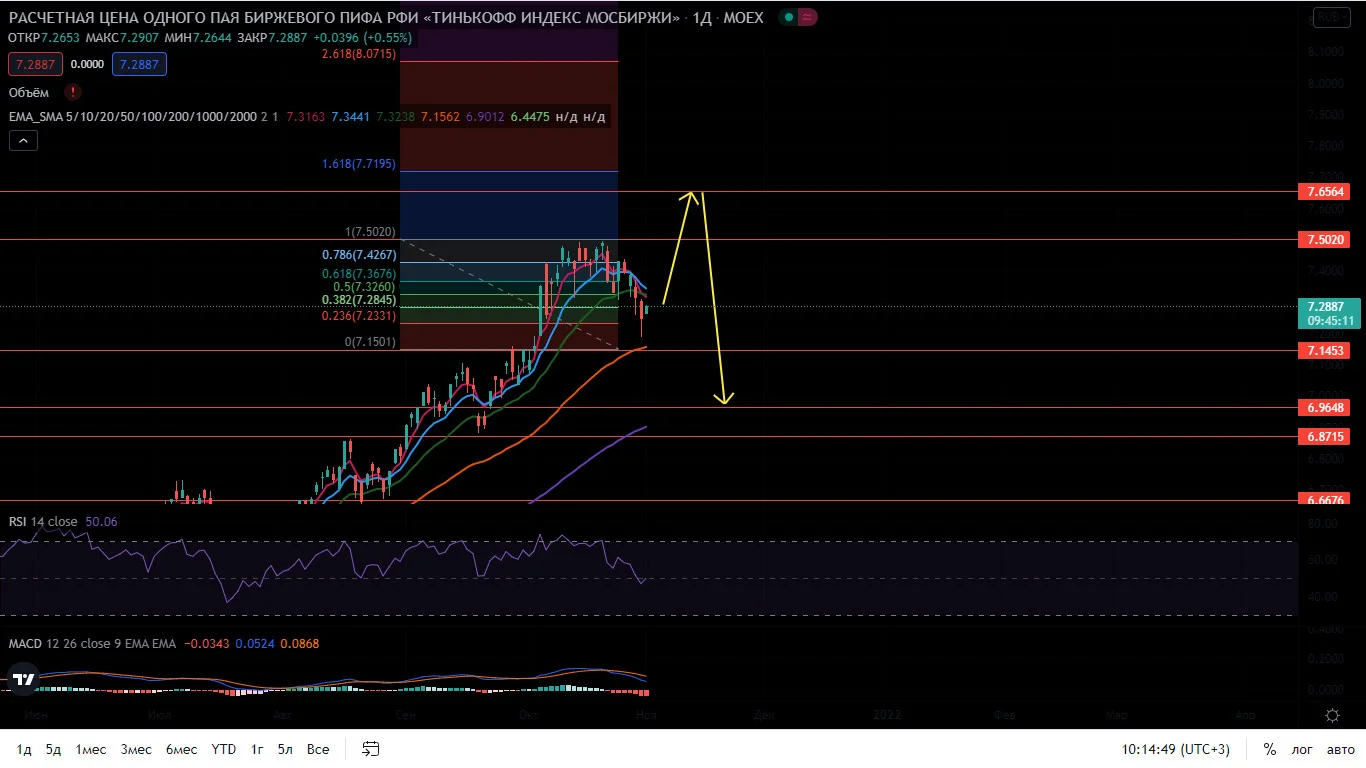Click the red sell price 7.2887 box

[x=35, y=64]
